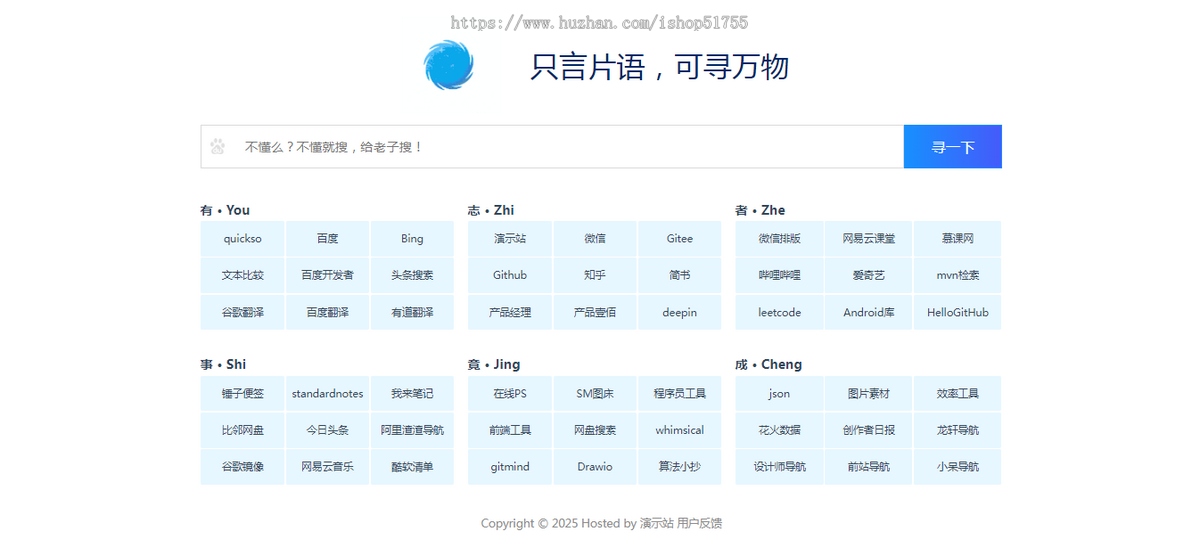Open the Gitee link
This screenshot has width=1200, height=556.
[680, 239]
